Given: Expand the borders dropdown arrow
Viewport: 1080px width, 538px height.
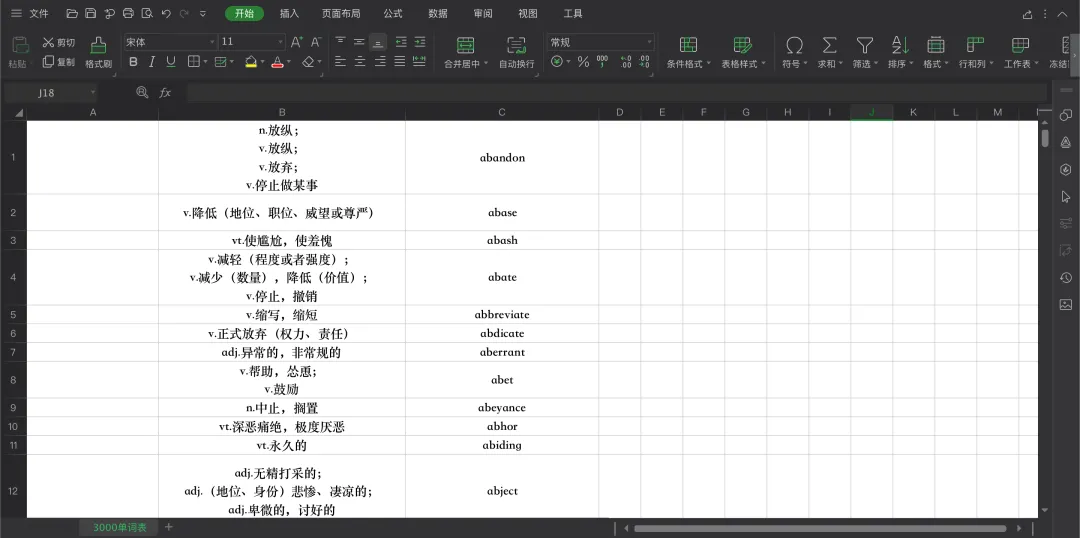Looking at the screenshot, I should [205, 62].
